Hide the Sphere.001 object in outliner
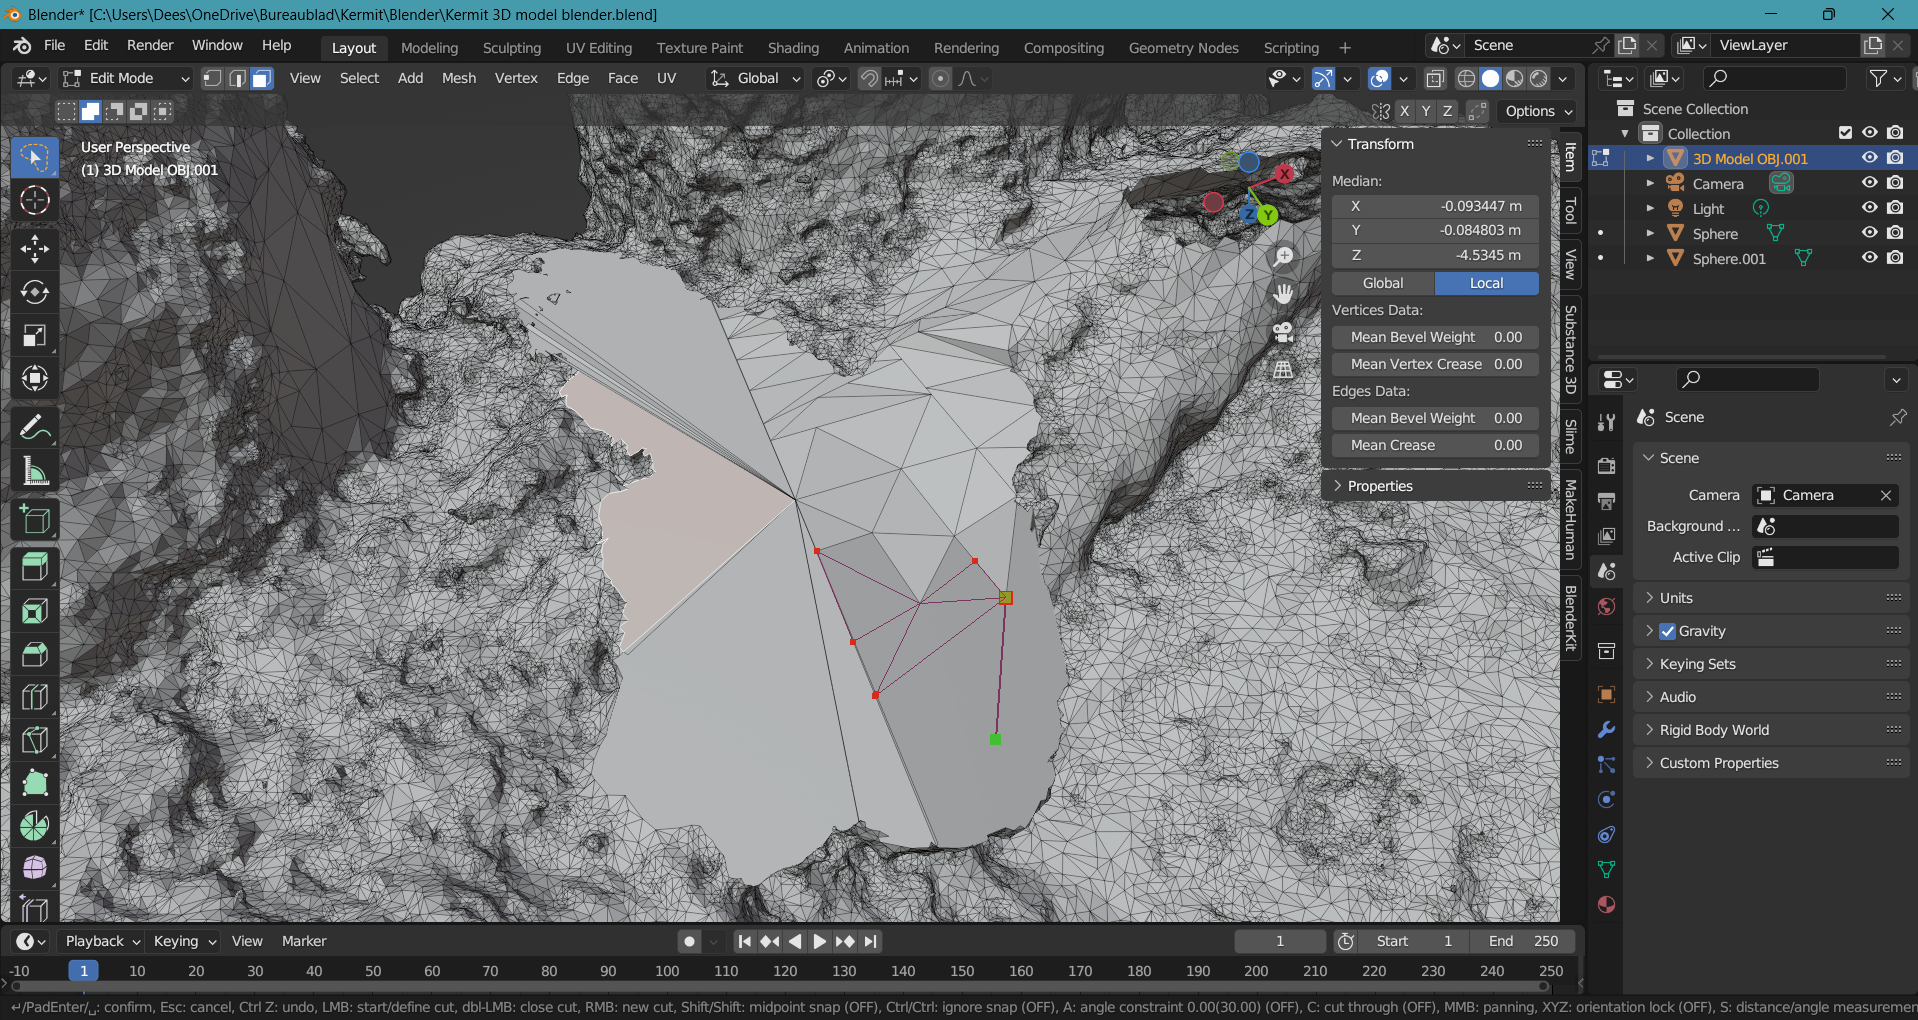Screen dimensions: 1918x1020 click(x=1869, y=258)
